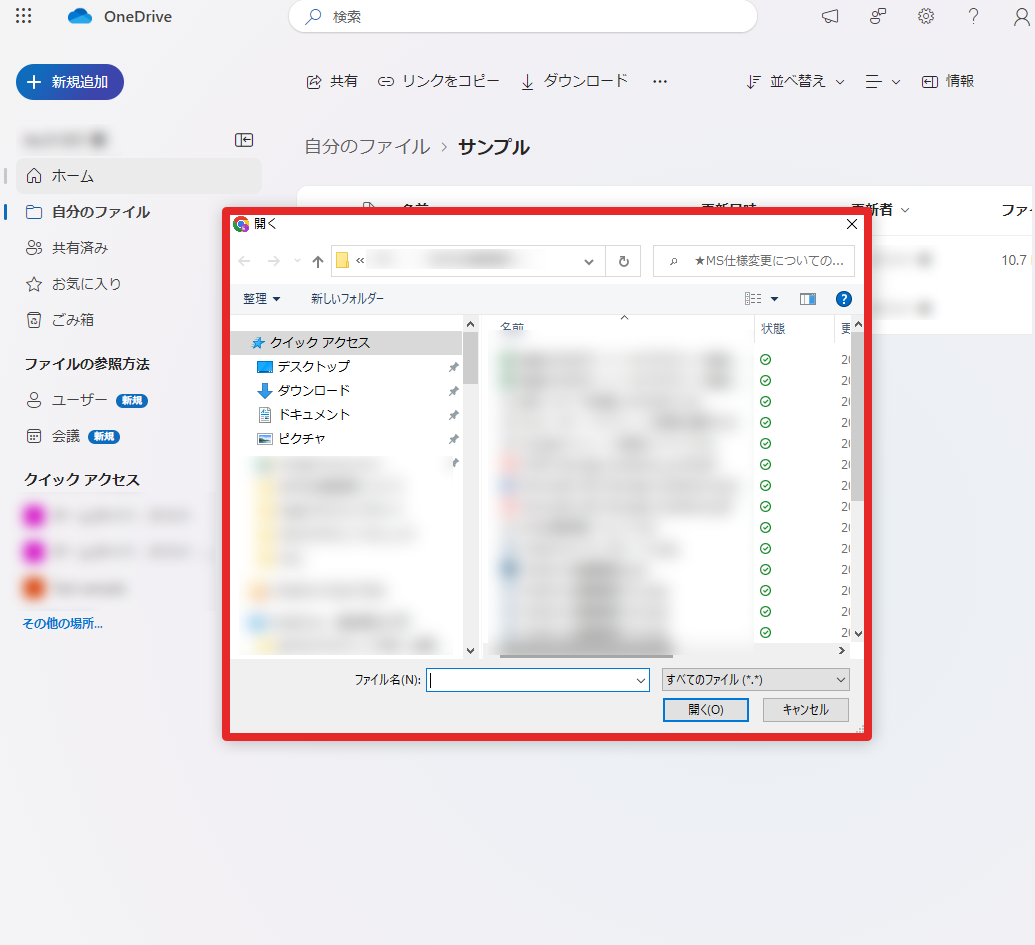1035x945 pixels.
Task: Click the settings gear icon
Action: [x=926, y=16]
